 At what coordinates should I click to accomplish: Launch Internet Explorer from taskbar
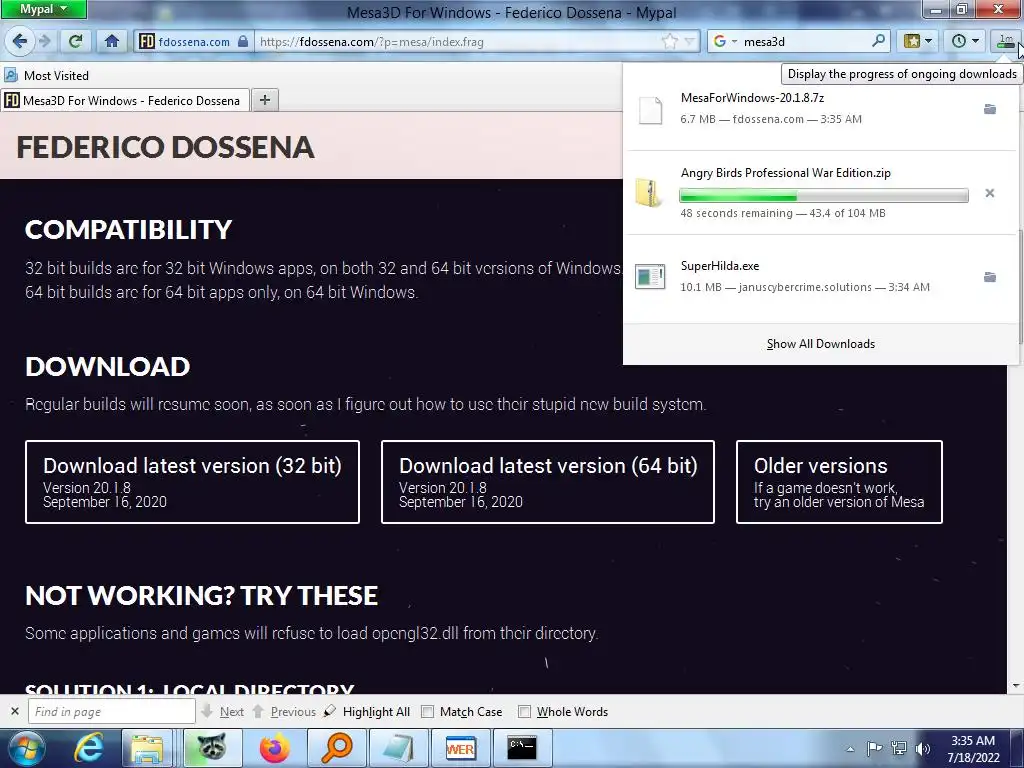click(88, 748)
